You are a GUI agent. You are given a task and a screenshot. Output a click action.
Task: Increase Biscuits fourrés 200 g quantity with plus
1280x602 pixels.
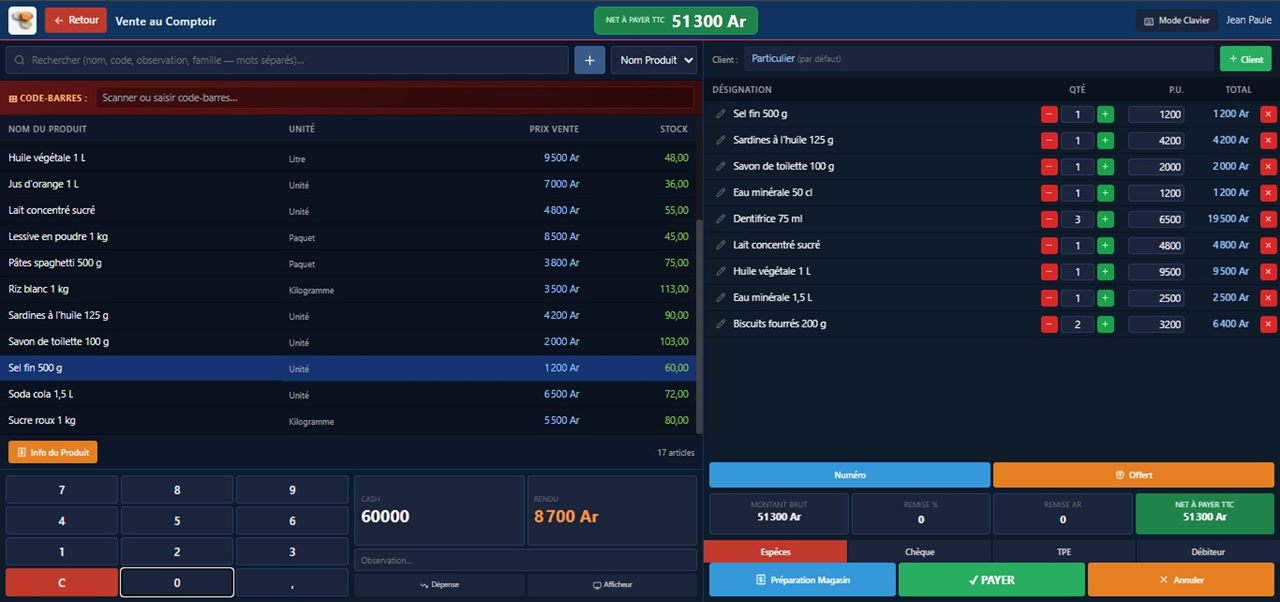tap(1105, 324)
